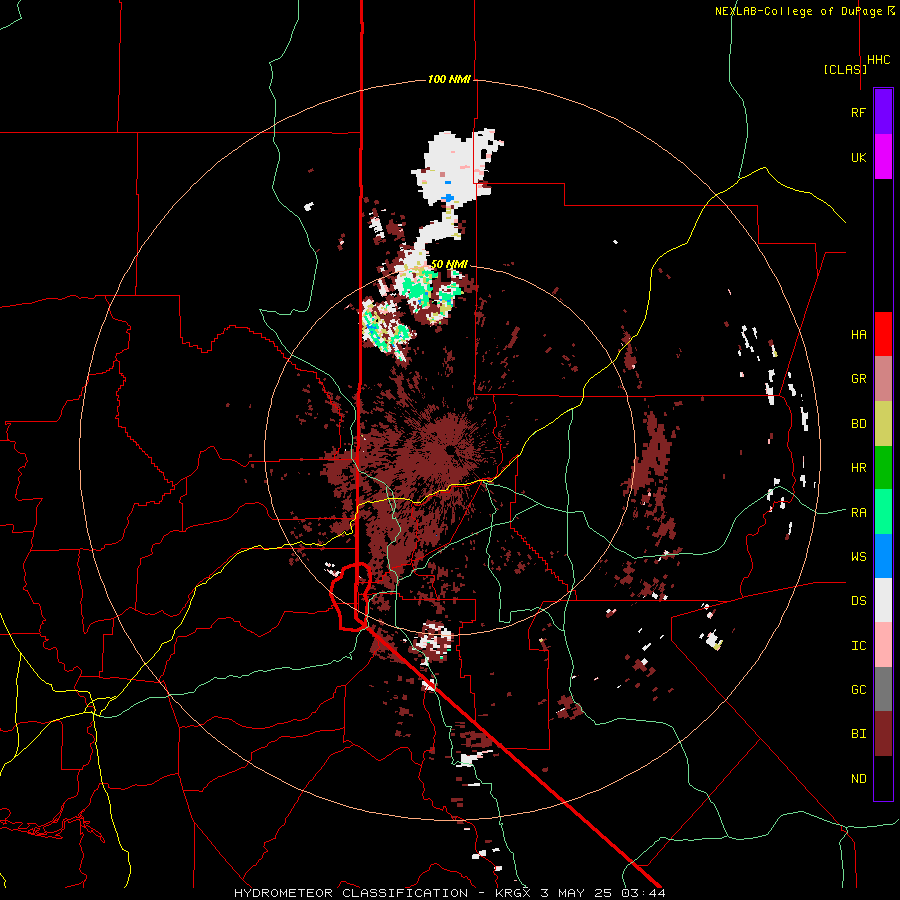The height and width of the screenshot is (900, 900).
Task: Click the ND legend label
Action: [x=858, y=779]
